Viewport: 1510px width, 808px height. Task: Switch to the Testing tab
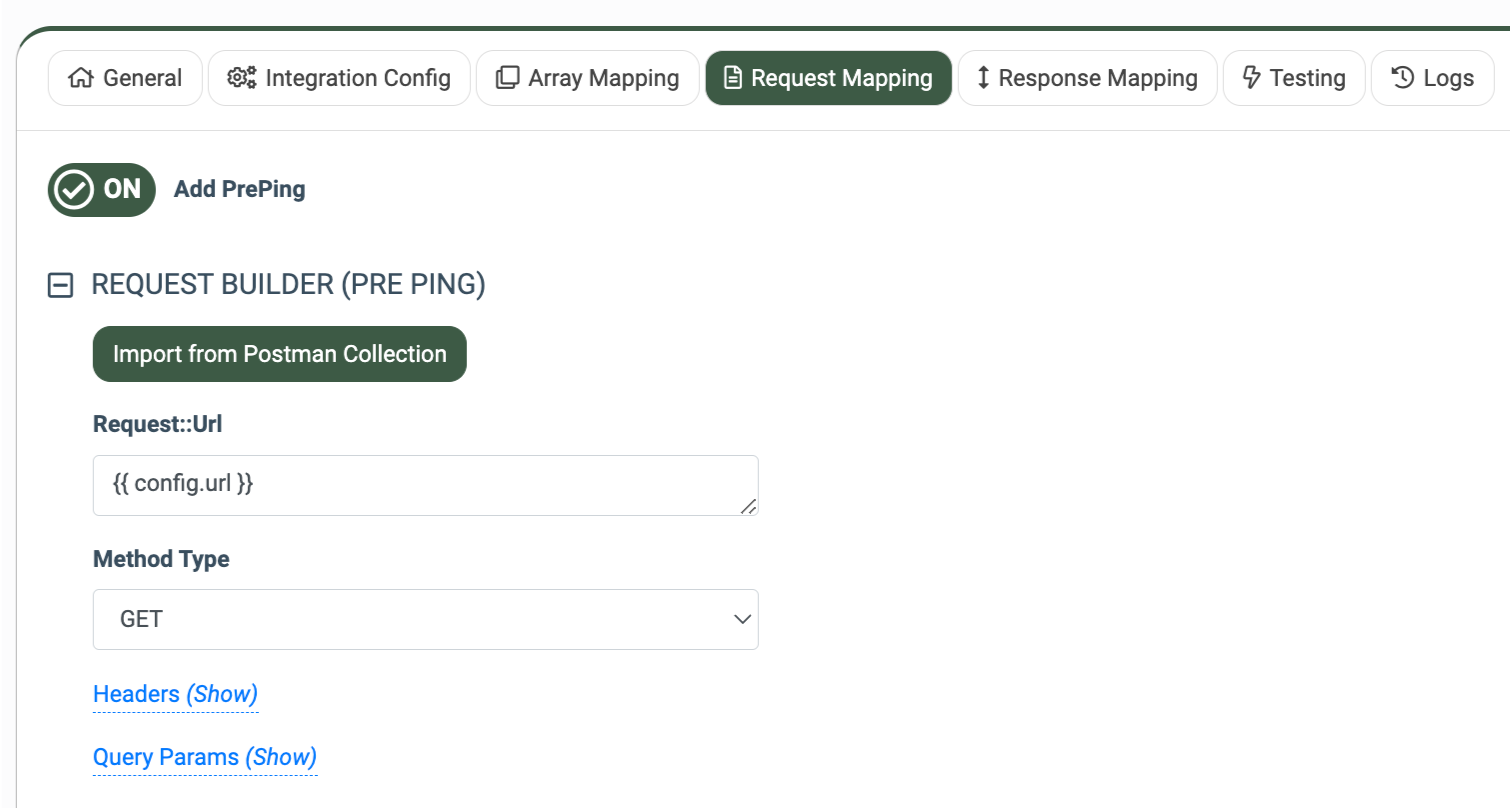pos(1293,77)
